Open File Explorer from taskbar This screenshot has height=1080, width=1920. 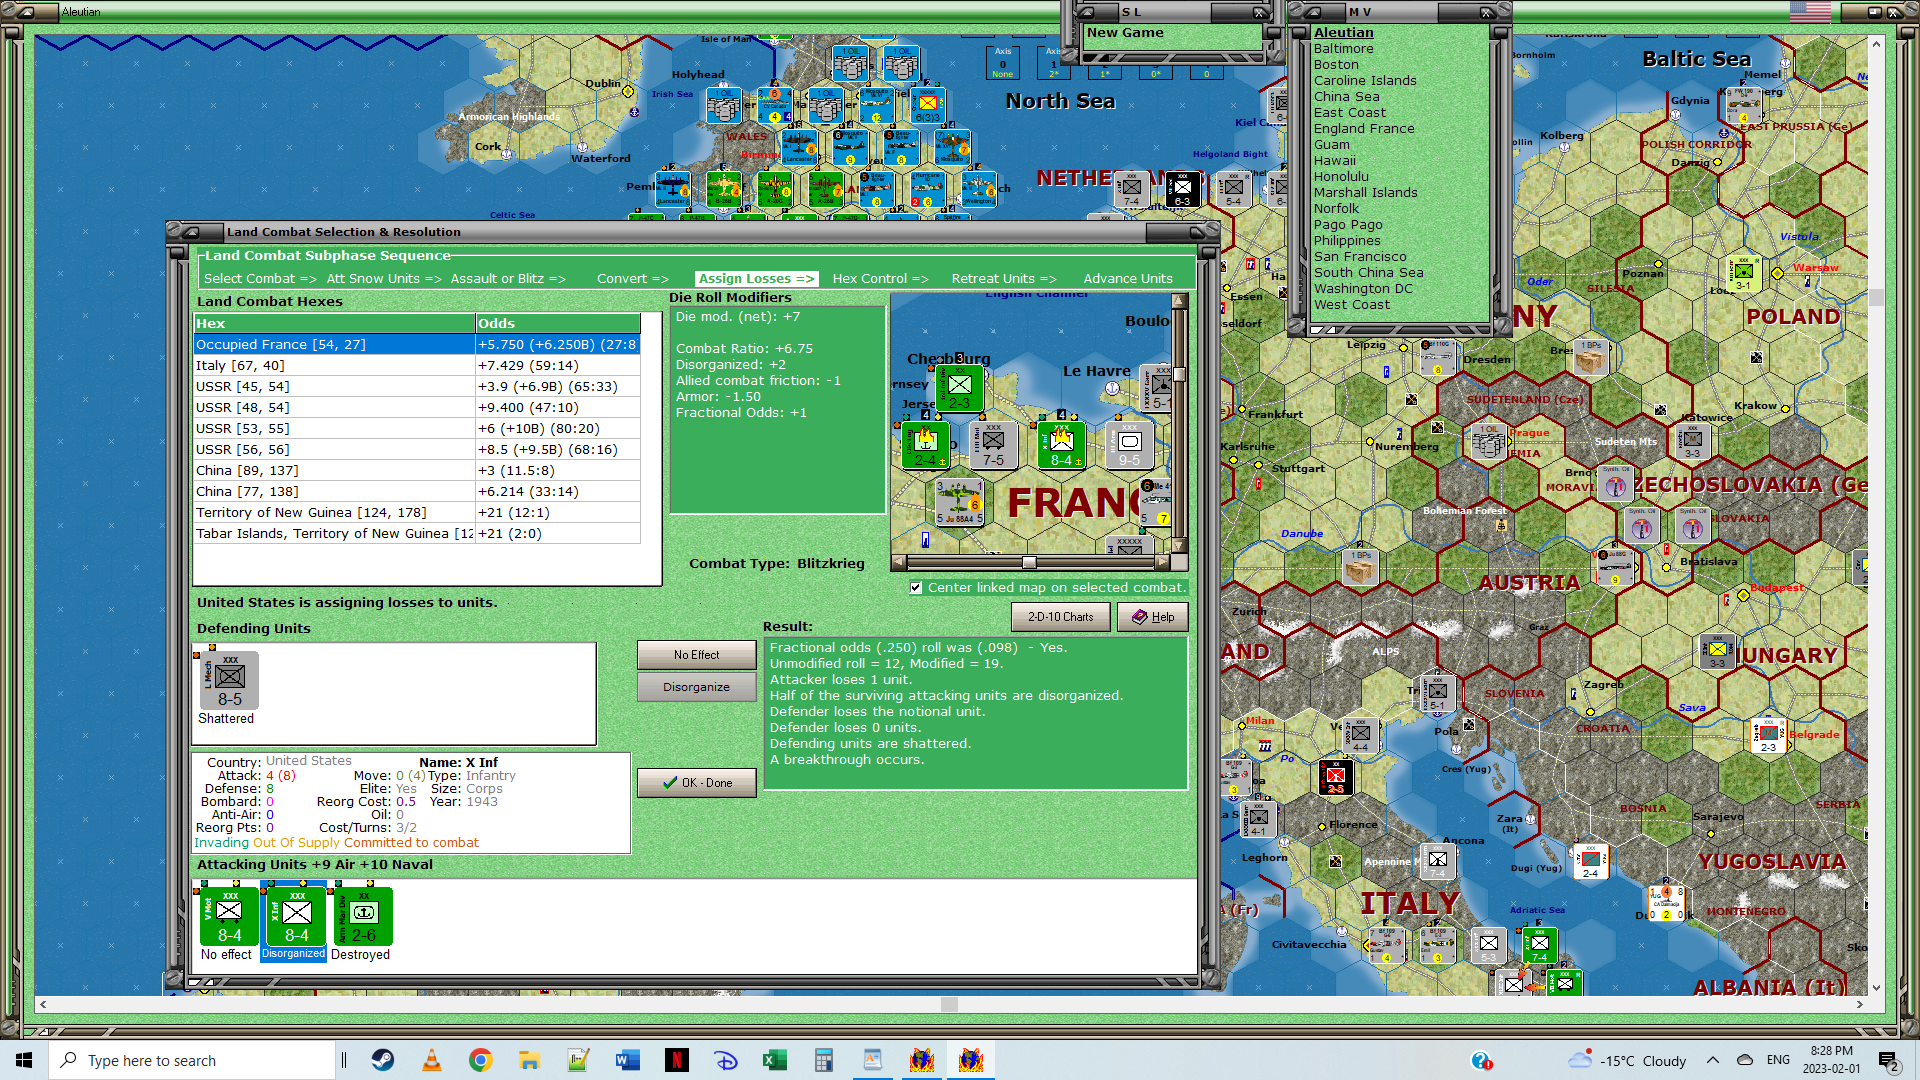click(x=530, y=1060)
